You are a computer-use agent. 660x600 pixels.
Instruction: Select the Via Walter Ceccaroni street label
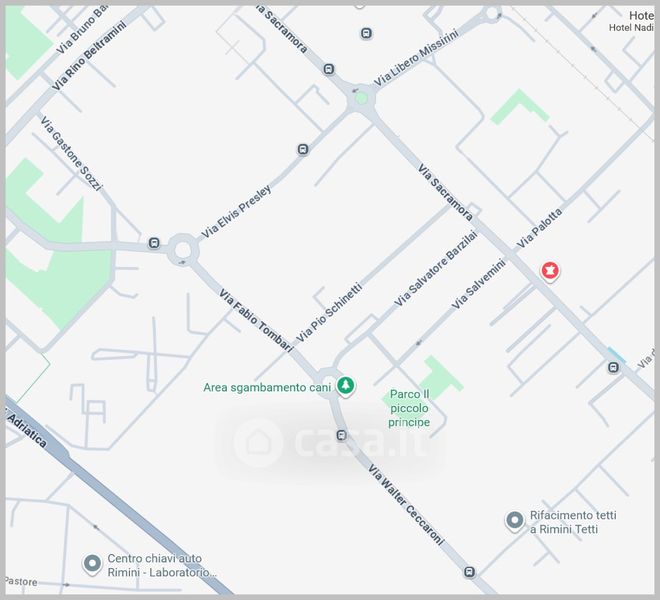[x=406, y=505]
